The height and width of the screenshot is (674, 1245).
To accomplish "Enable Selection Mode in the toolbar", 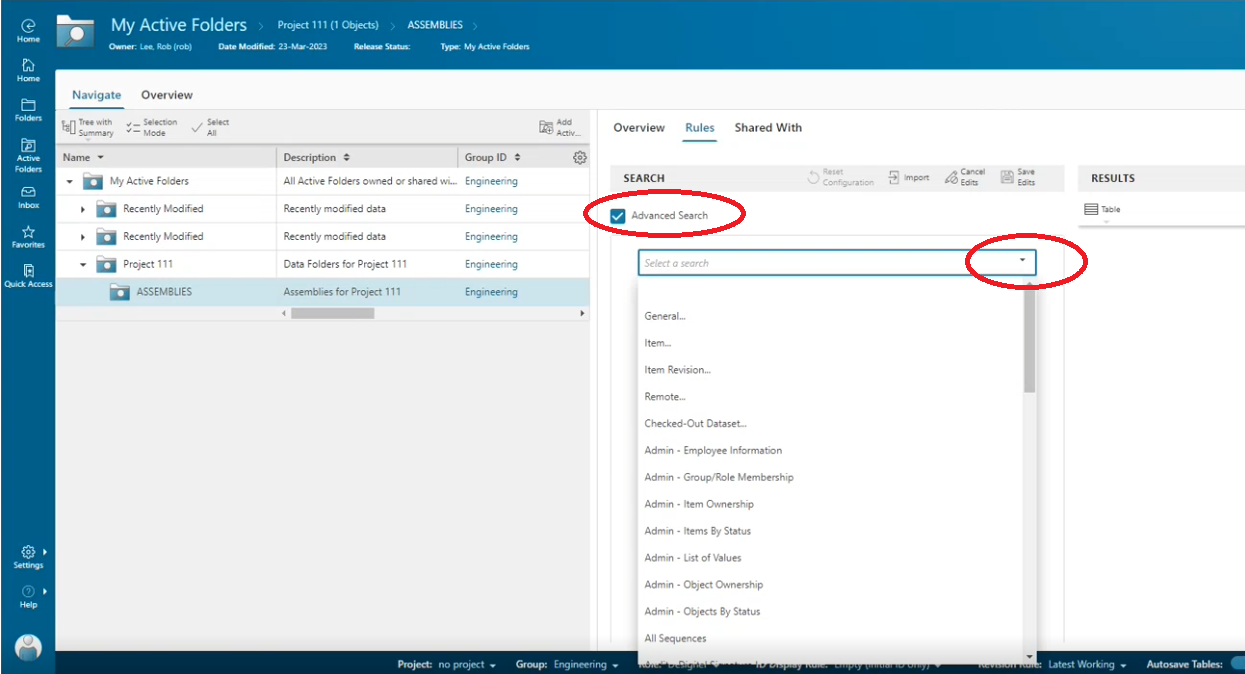I will (x=148, y=125).
